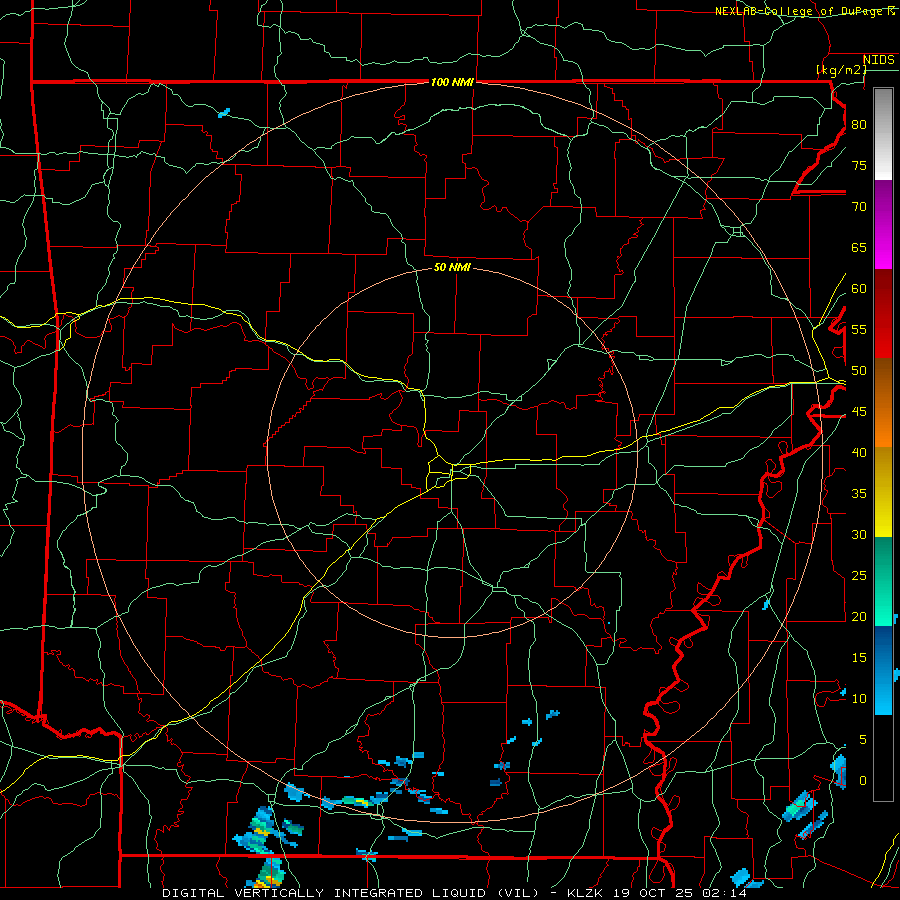Click the 19 OCT 25 date
The height and width of the screenshot is (900, 900).
655,893
